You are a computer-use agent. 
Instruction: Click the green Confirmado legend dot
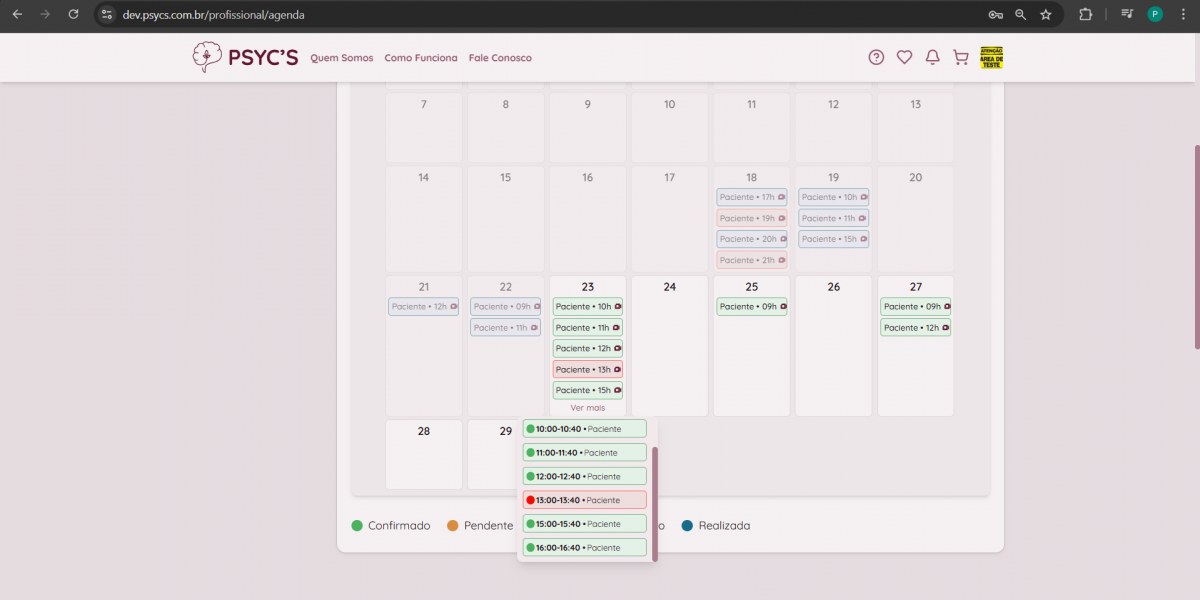click(x=357, y=526)
